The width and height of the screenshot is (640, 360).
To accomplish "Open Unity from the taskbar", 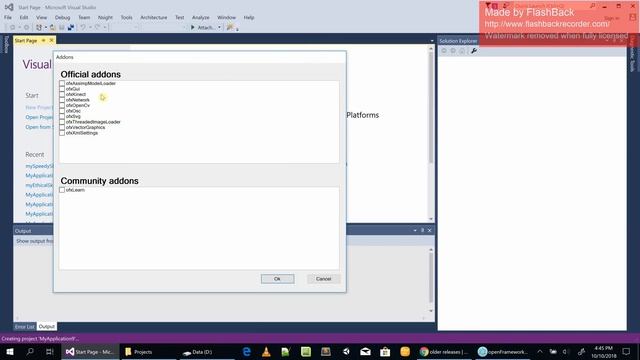I will [x=346, y=351].
